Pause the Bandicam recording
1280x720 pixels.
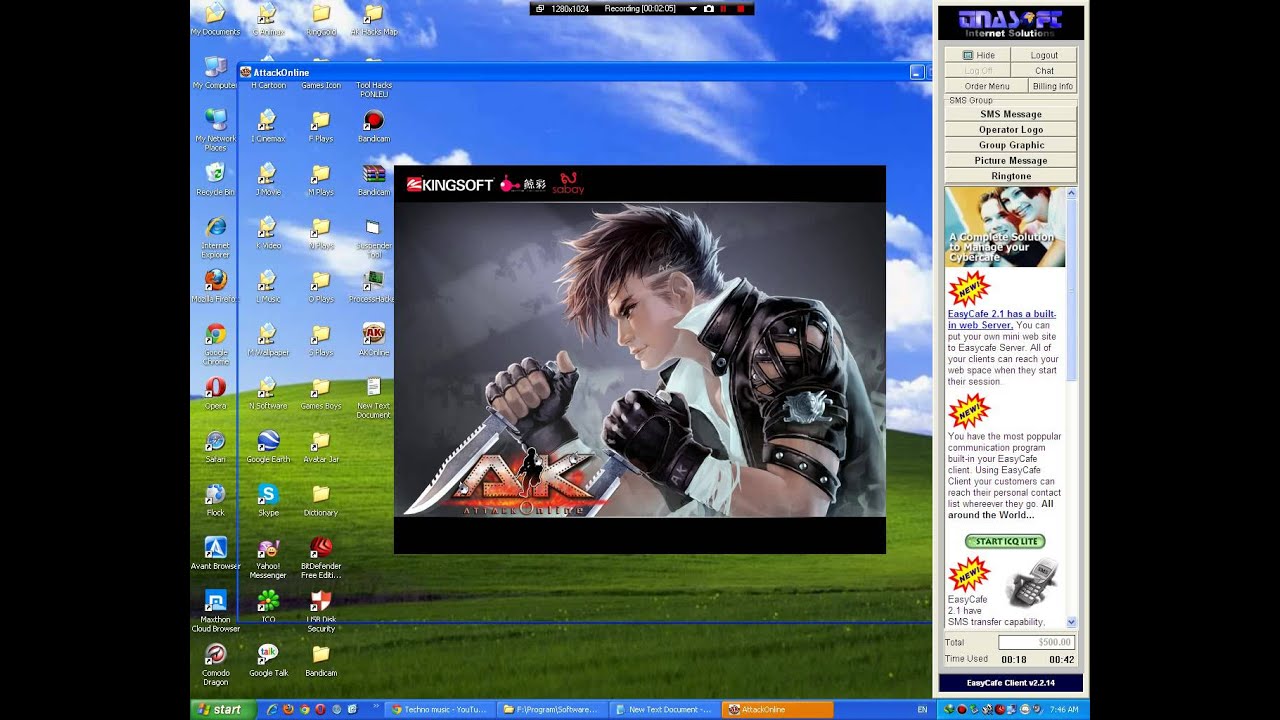tap(725, 8)
